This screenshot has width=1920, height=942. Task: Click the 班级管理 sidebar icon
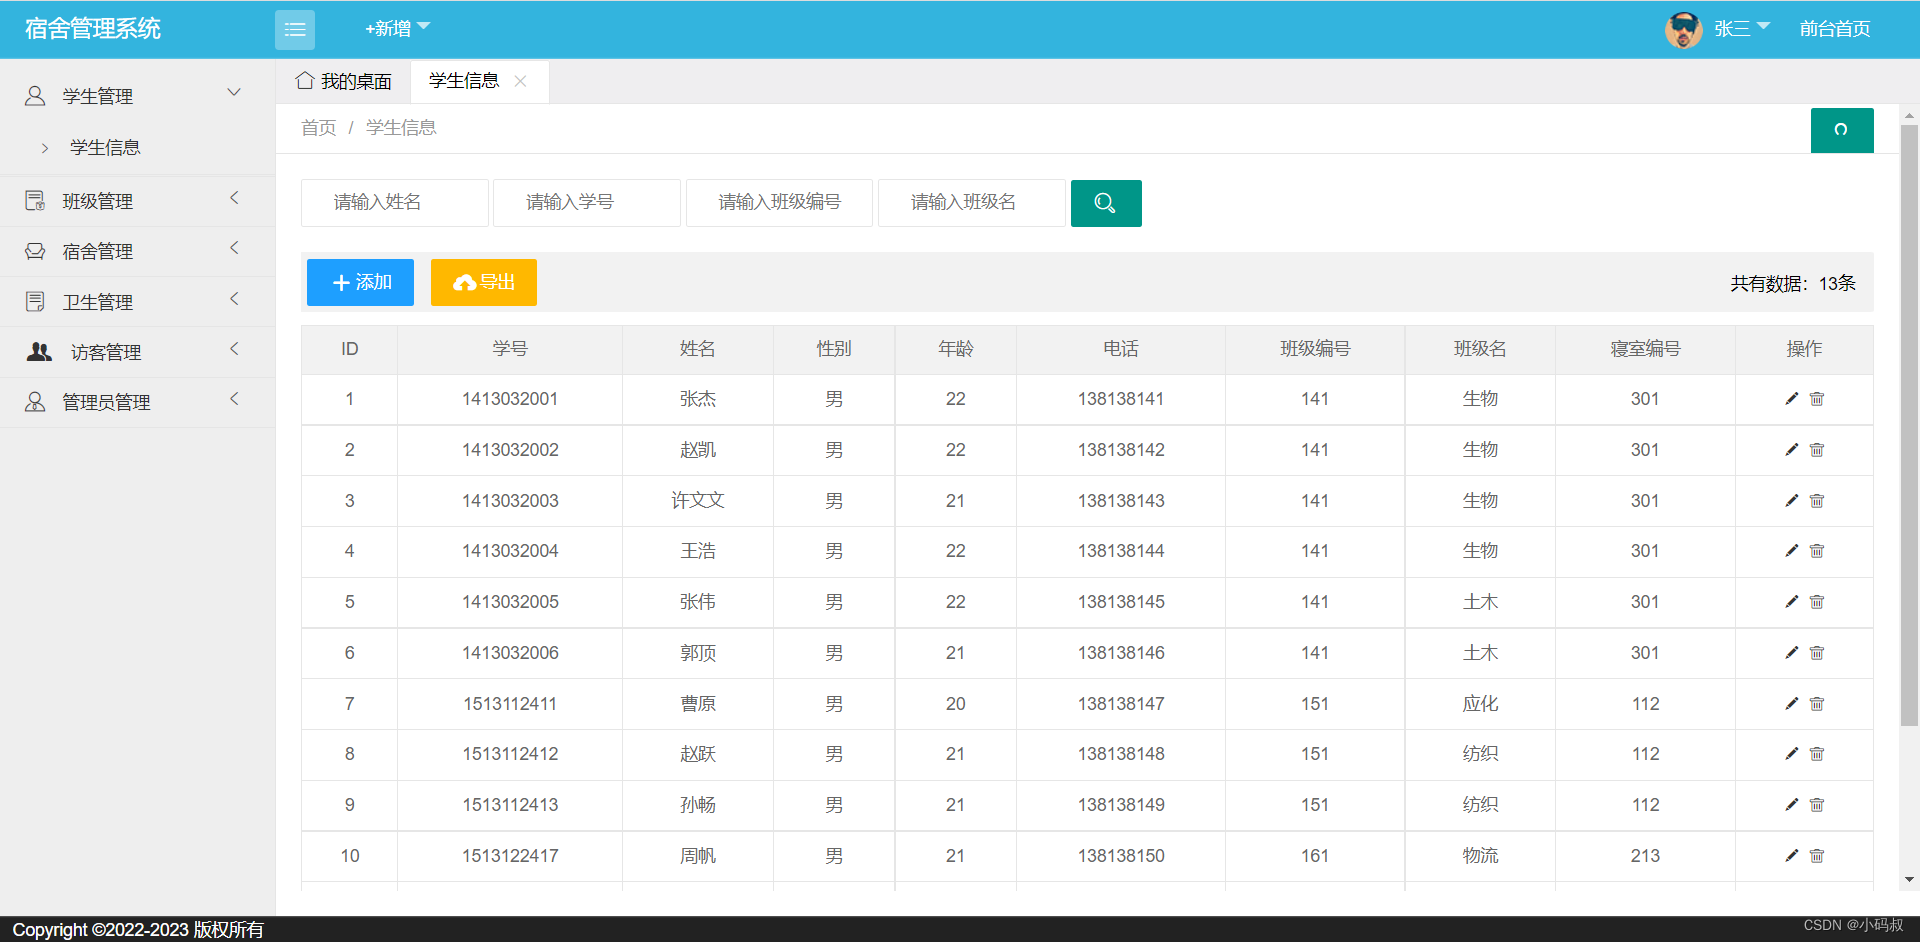pos(35,201)
